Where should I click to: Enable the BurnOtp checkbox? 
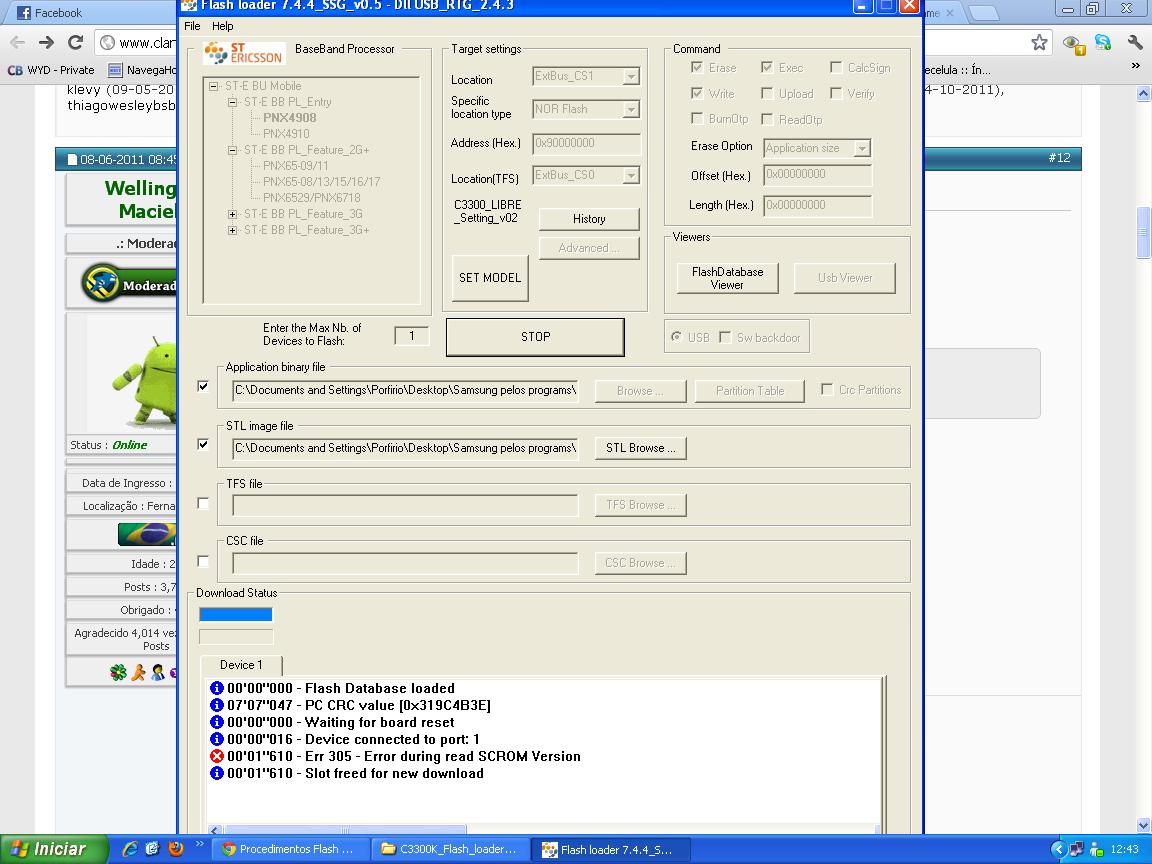point(696,118)
